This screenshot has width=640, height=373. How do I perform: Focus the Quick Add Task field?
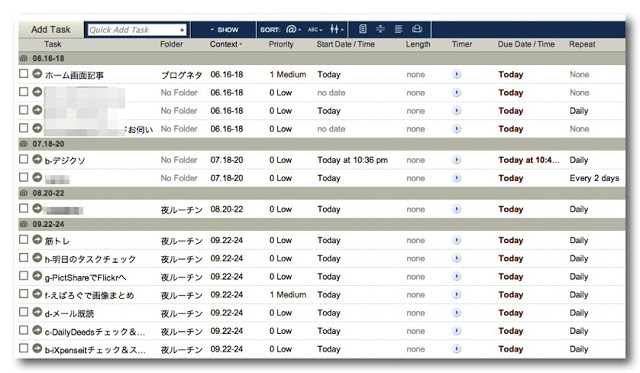coord(137,30)
